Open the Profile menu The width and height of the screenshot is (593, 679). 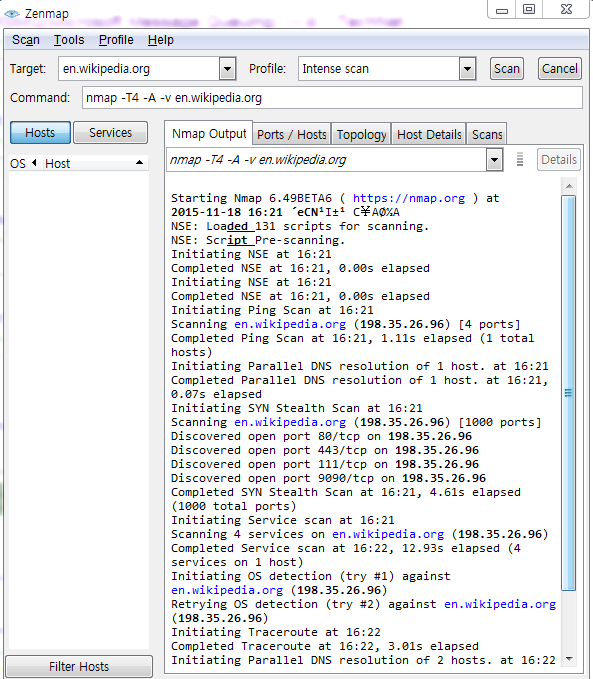116,40
